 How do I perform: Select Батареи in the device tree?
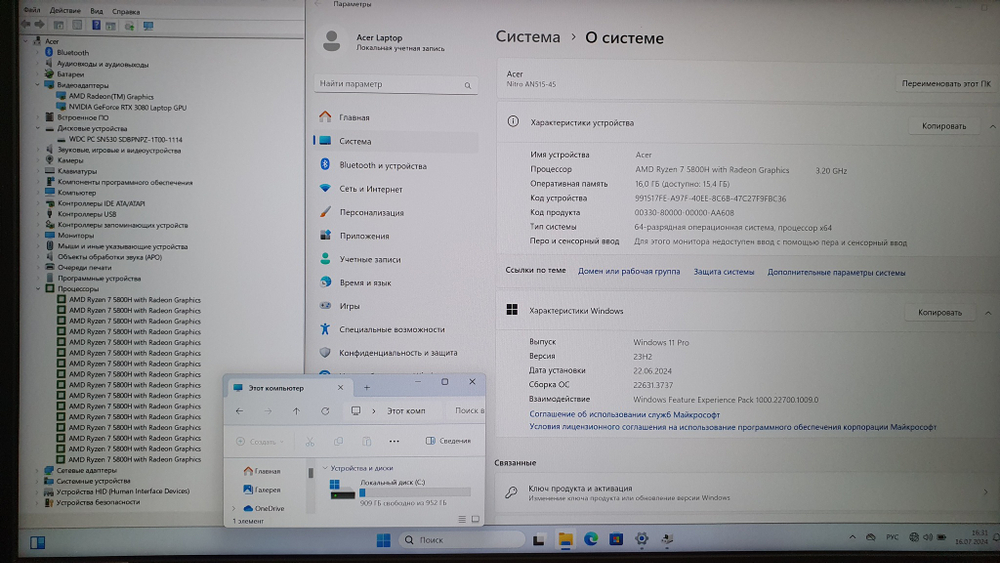tap(70, 75)
